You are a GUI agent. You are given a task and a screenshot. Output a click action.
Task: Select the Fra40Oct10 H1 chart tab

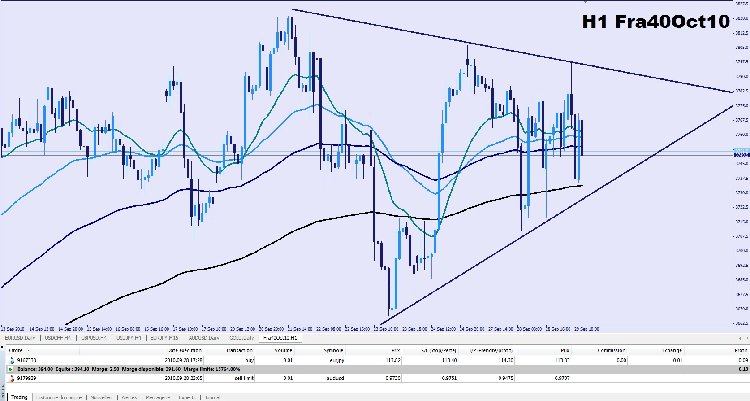[x=280, y=338]
